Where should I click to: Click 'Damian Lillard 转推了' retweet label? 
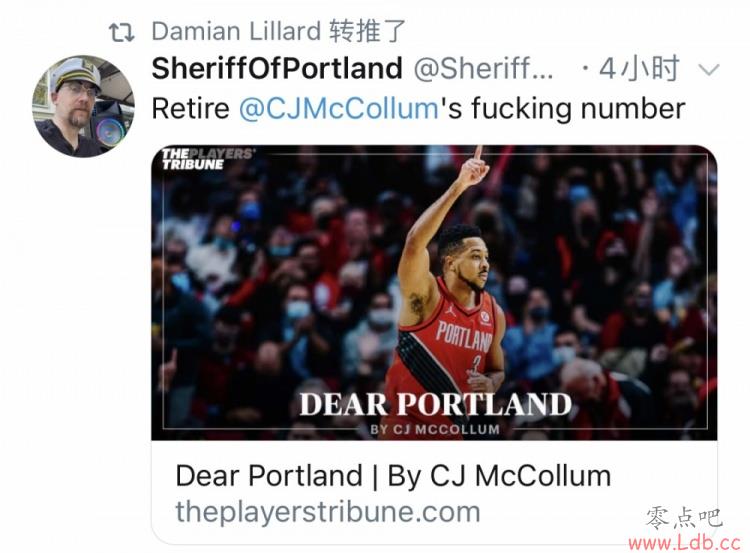[x=279, y=32]
